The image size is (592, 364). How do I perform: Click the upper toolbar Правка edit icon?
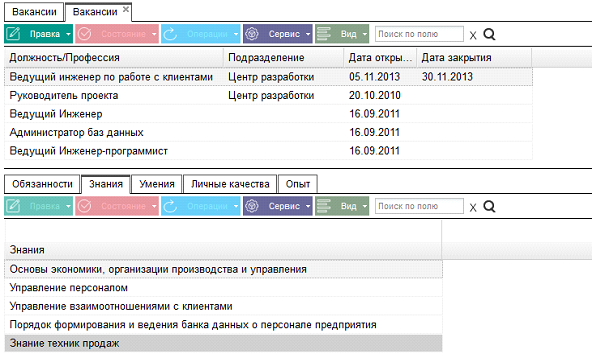(x=13, y=34)
